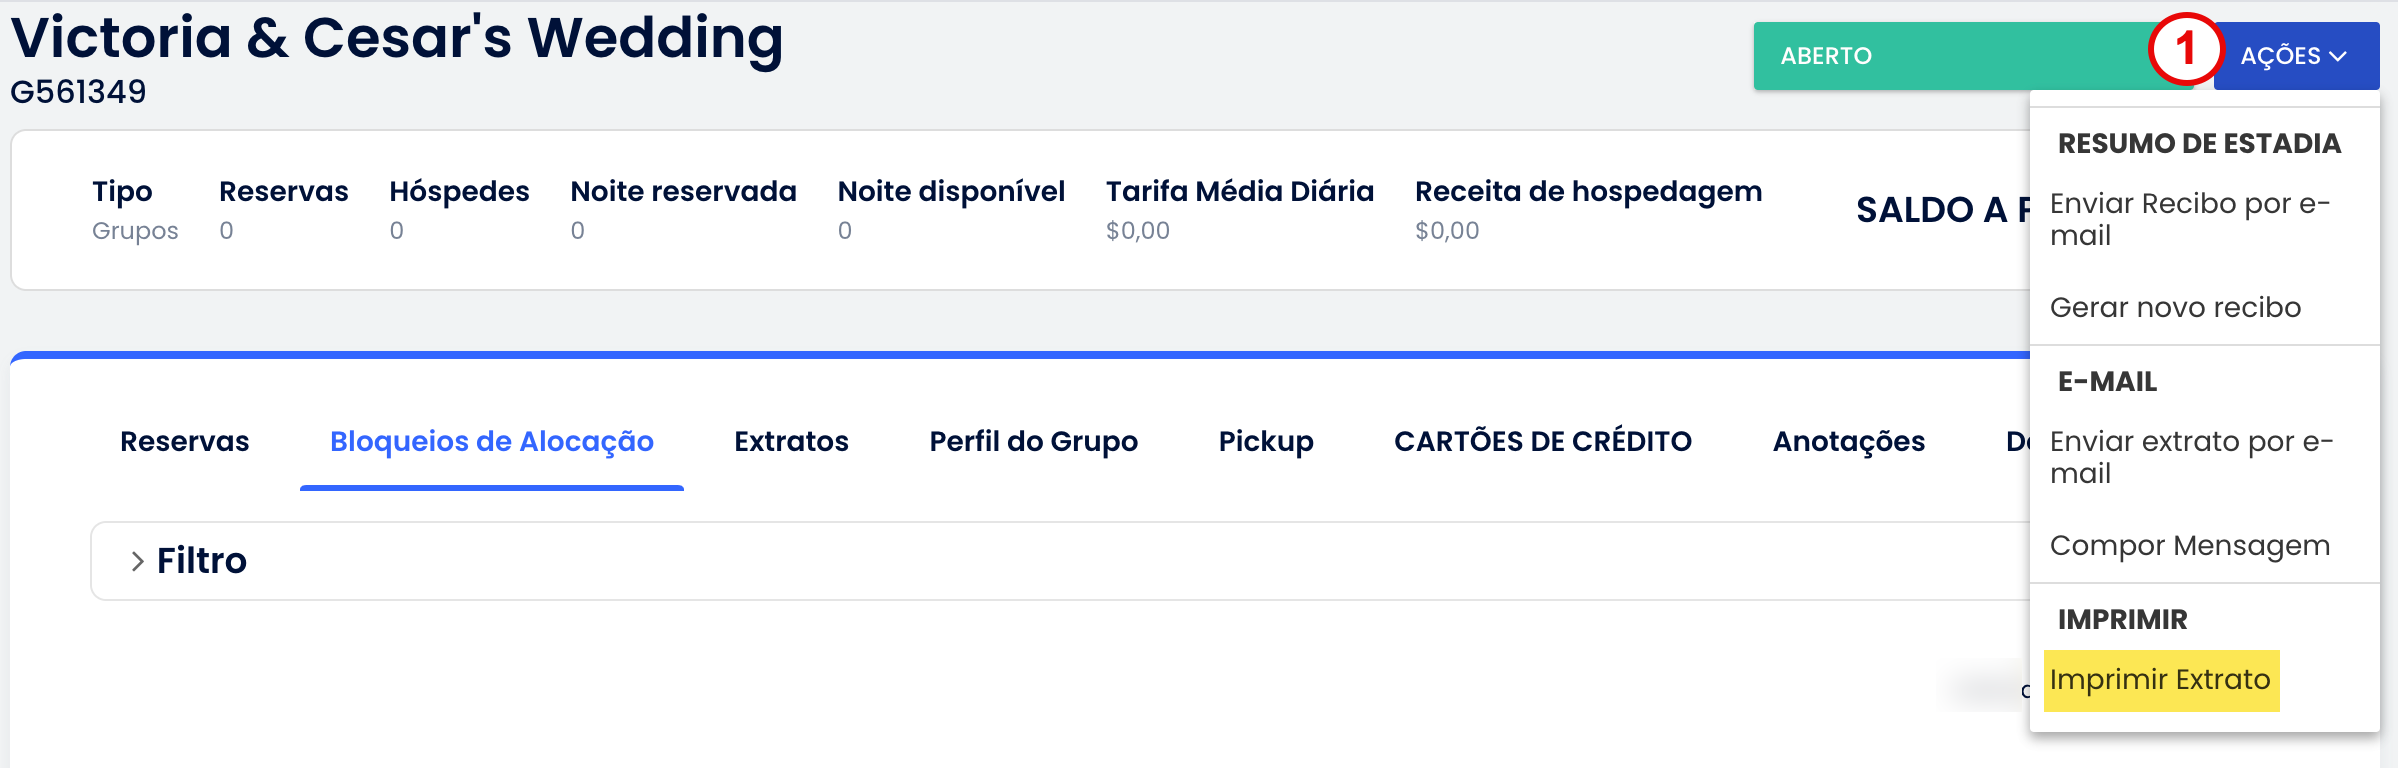Screen dimensions: 2398x768
Task: Open the AÇÕES dropdown button
Action: click(2294, 56)
